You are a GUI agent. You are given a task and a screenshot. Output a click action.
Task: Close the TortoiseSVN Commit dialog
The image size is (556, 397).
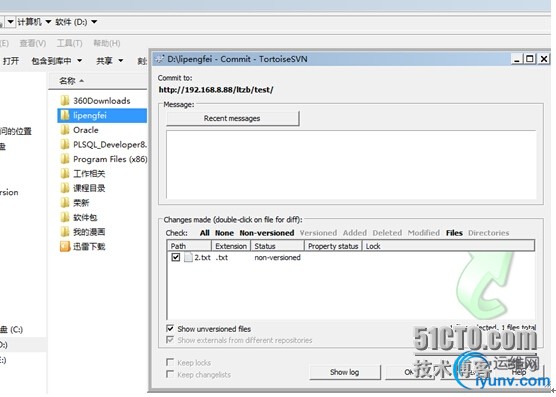point(544,59)
